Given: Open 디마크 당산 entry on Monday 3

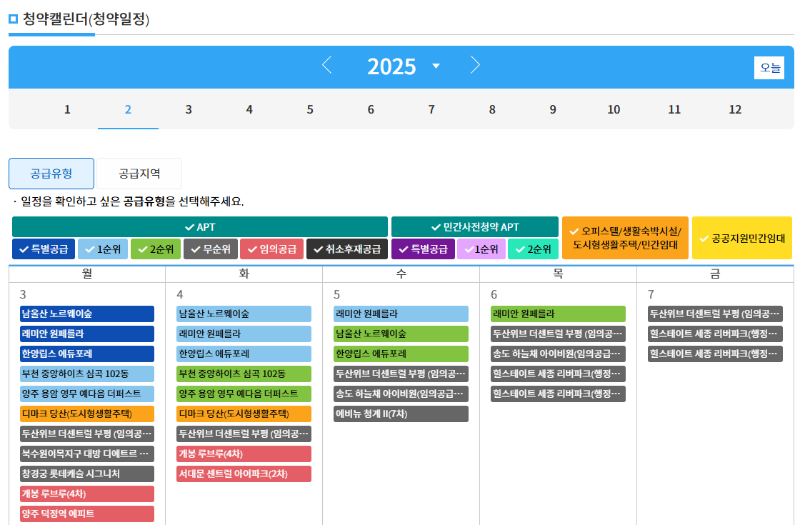Looking at the screenshot, I should 87,414.
